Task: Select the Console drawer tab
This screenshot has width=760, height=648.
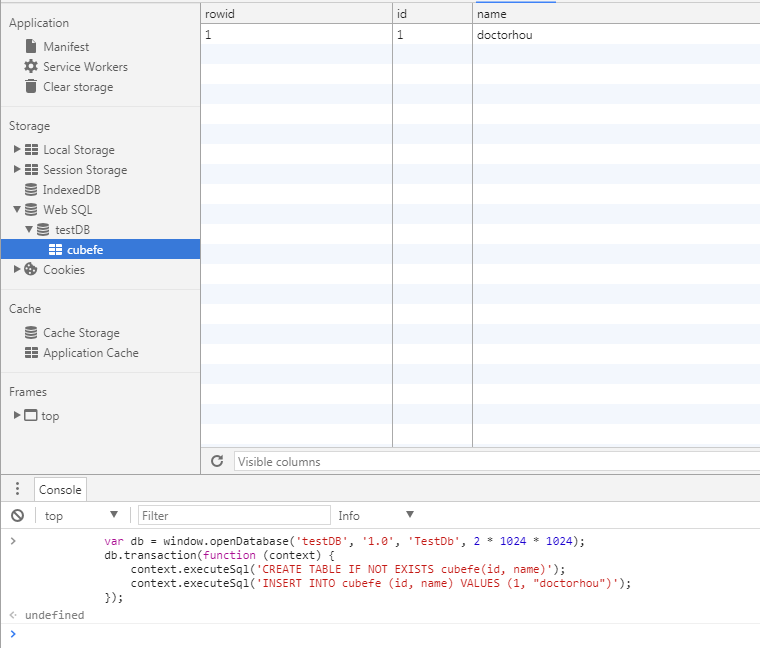Action: (60, 490)
